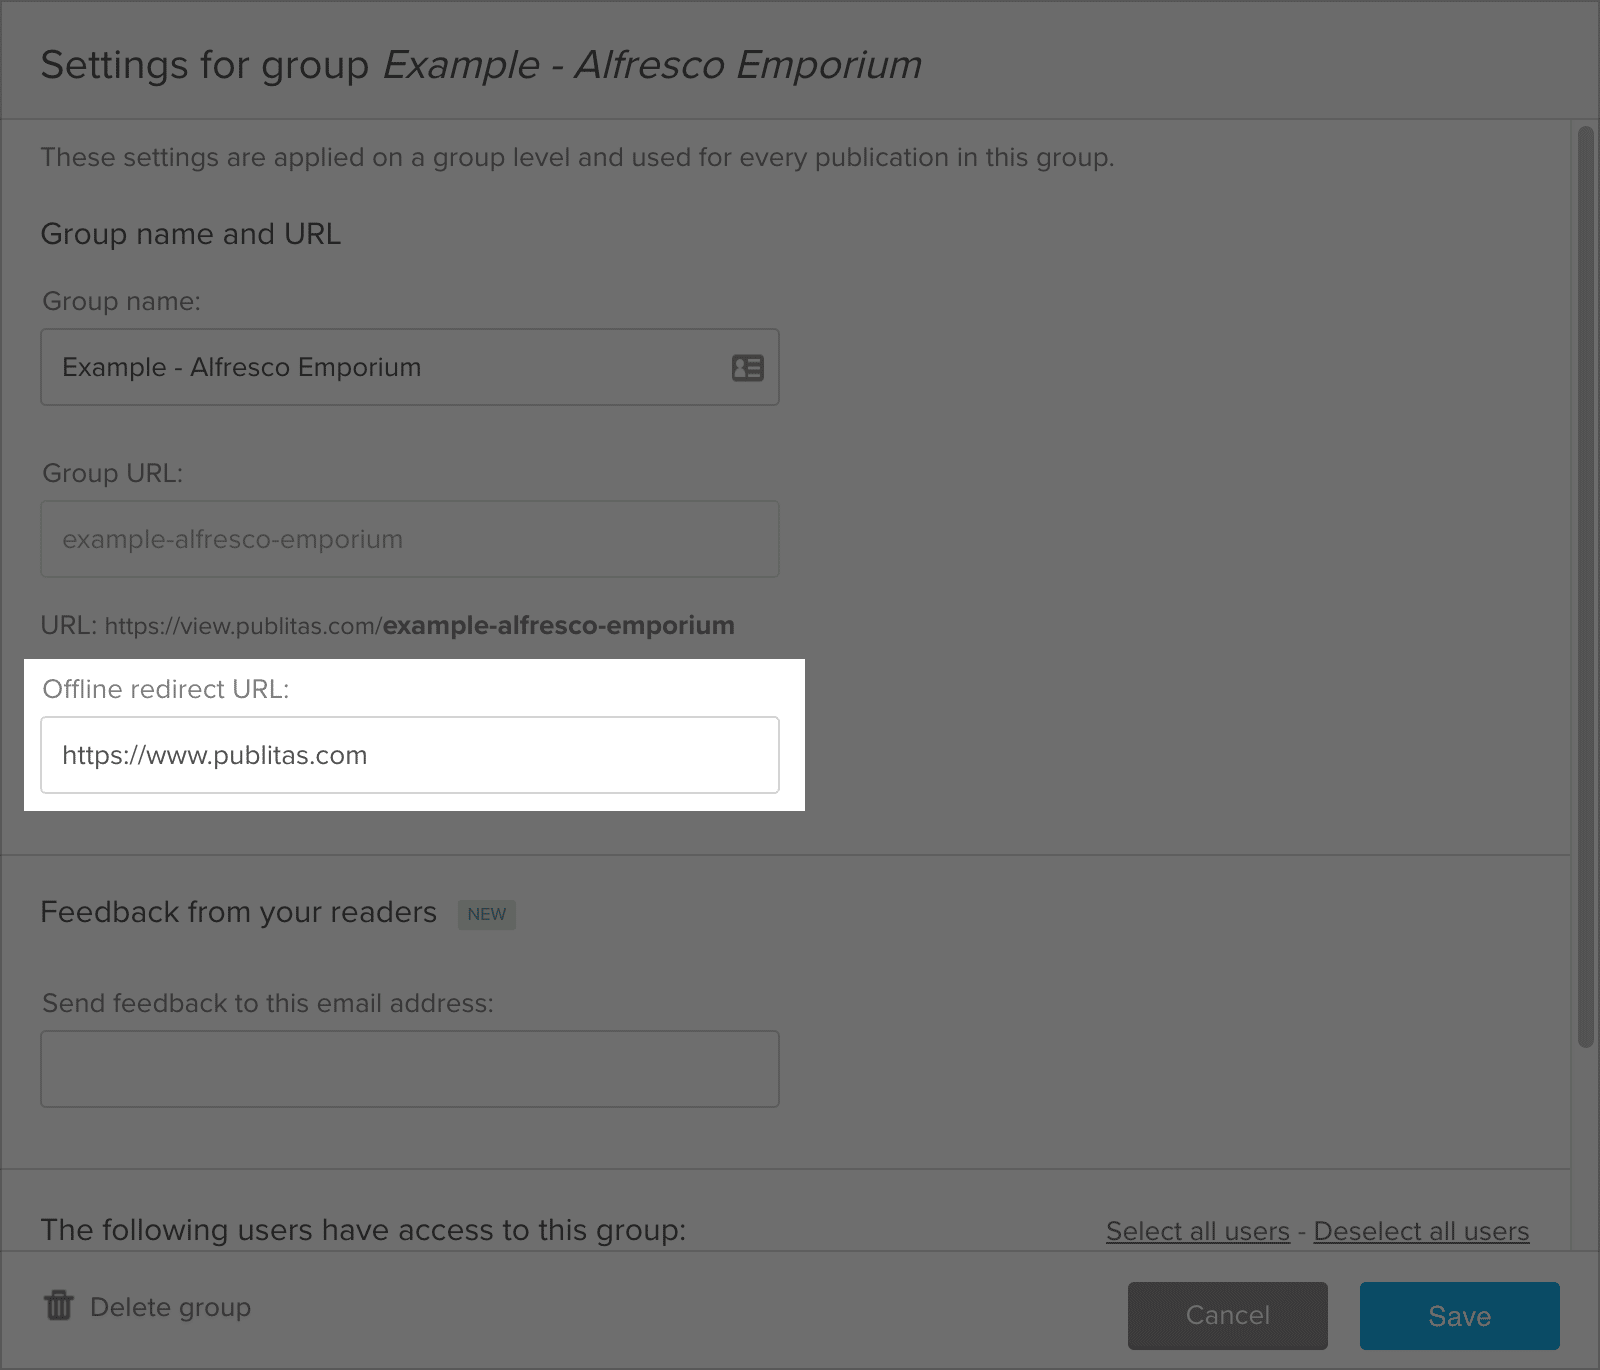Cancel changes to group settings
1600x1370 pixels.
pyautogui.click(x=1226, y=1315)
